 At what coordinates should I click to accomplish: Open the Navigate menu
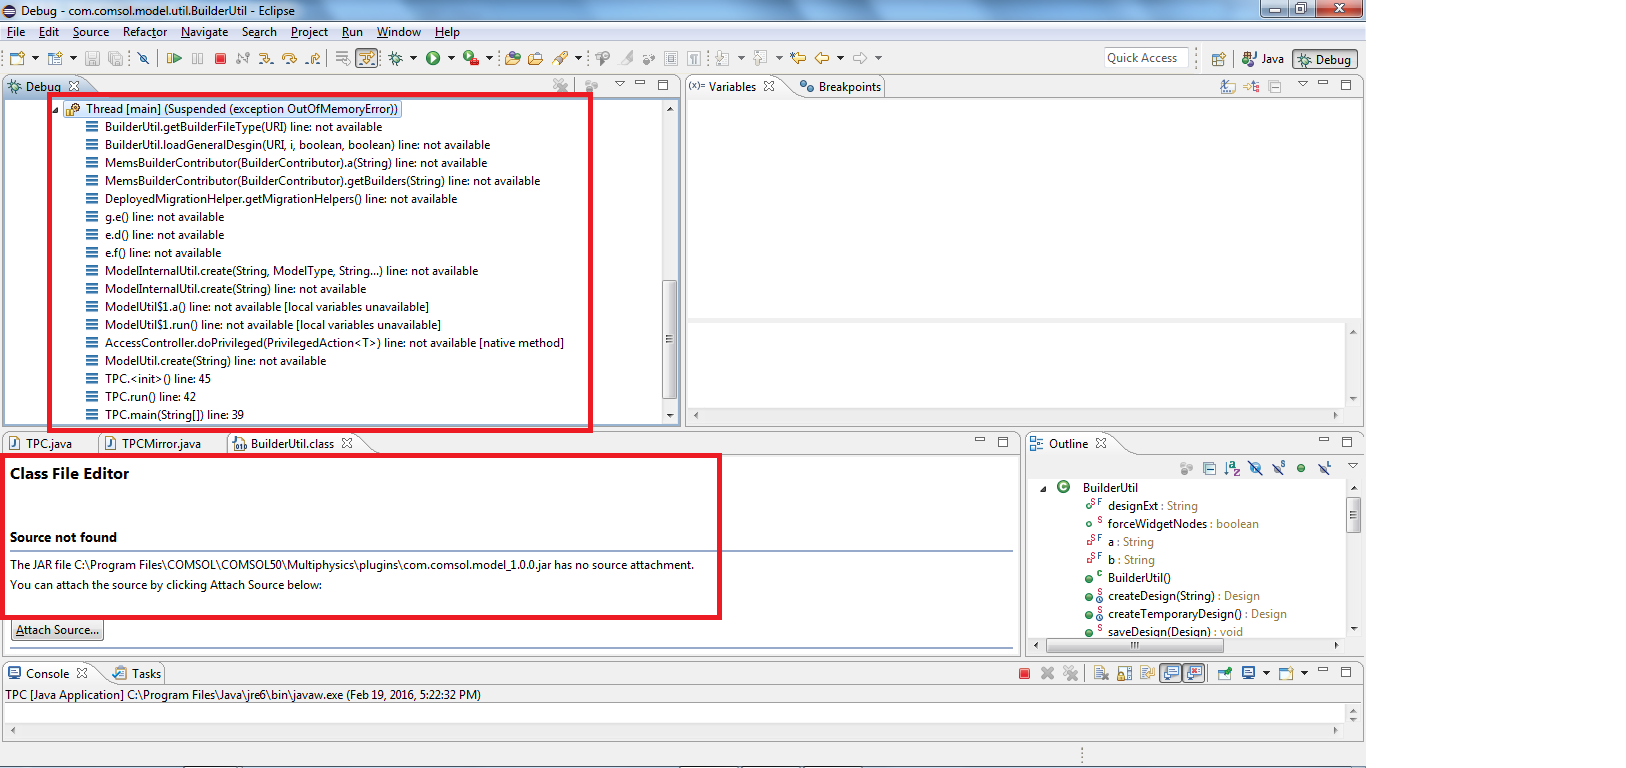[204, 32]
